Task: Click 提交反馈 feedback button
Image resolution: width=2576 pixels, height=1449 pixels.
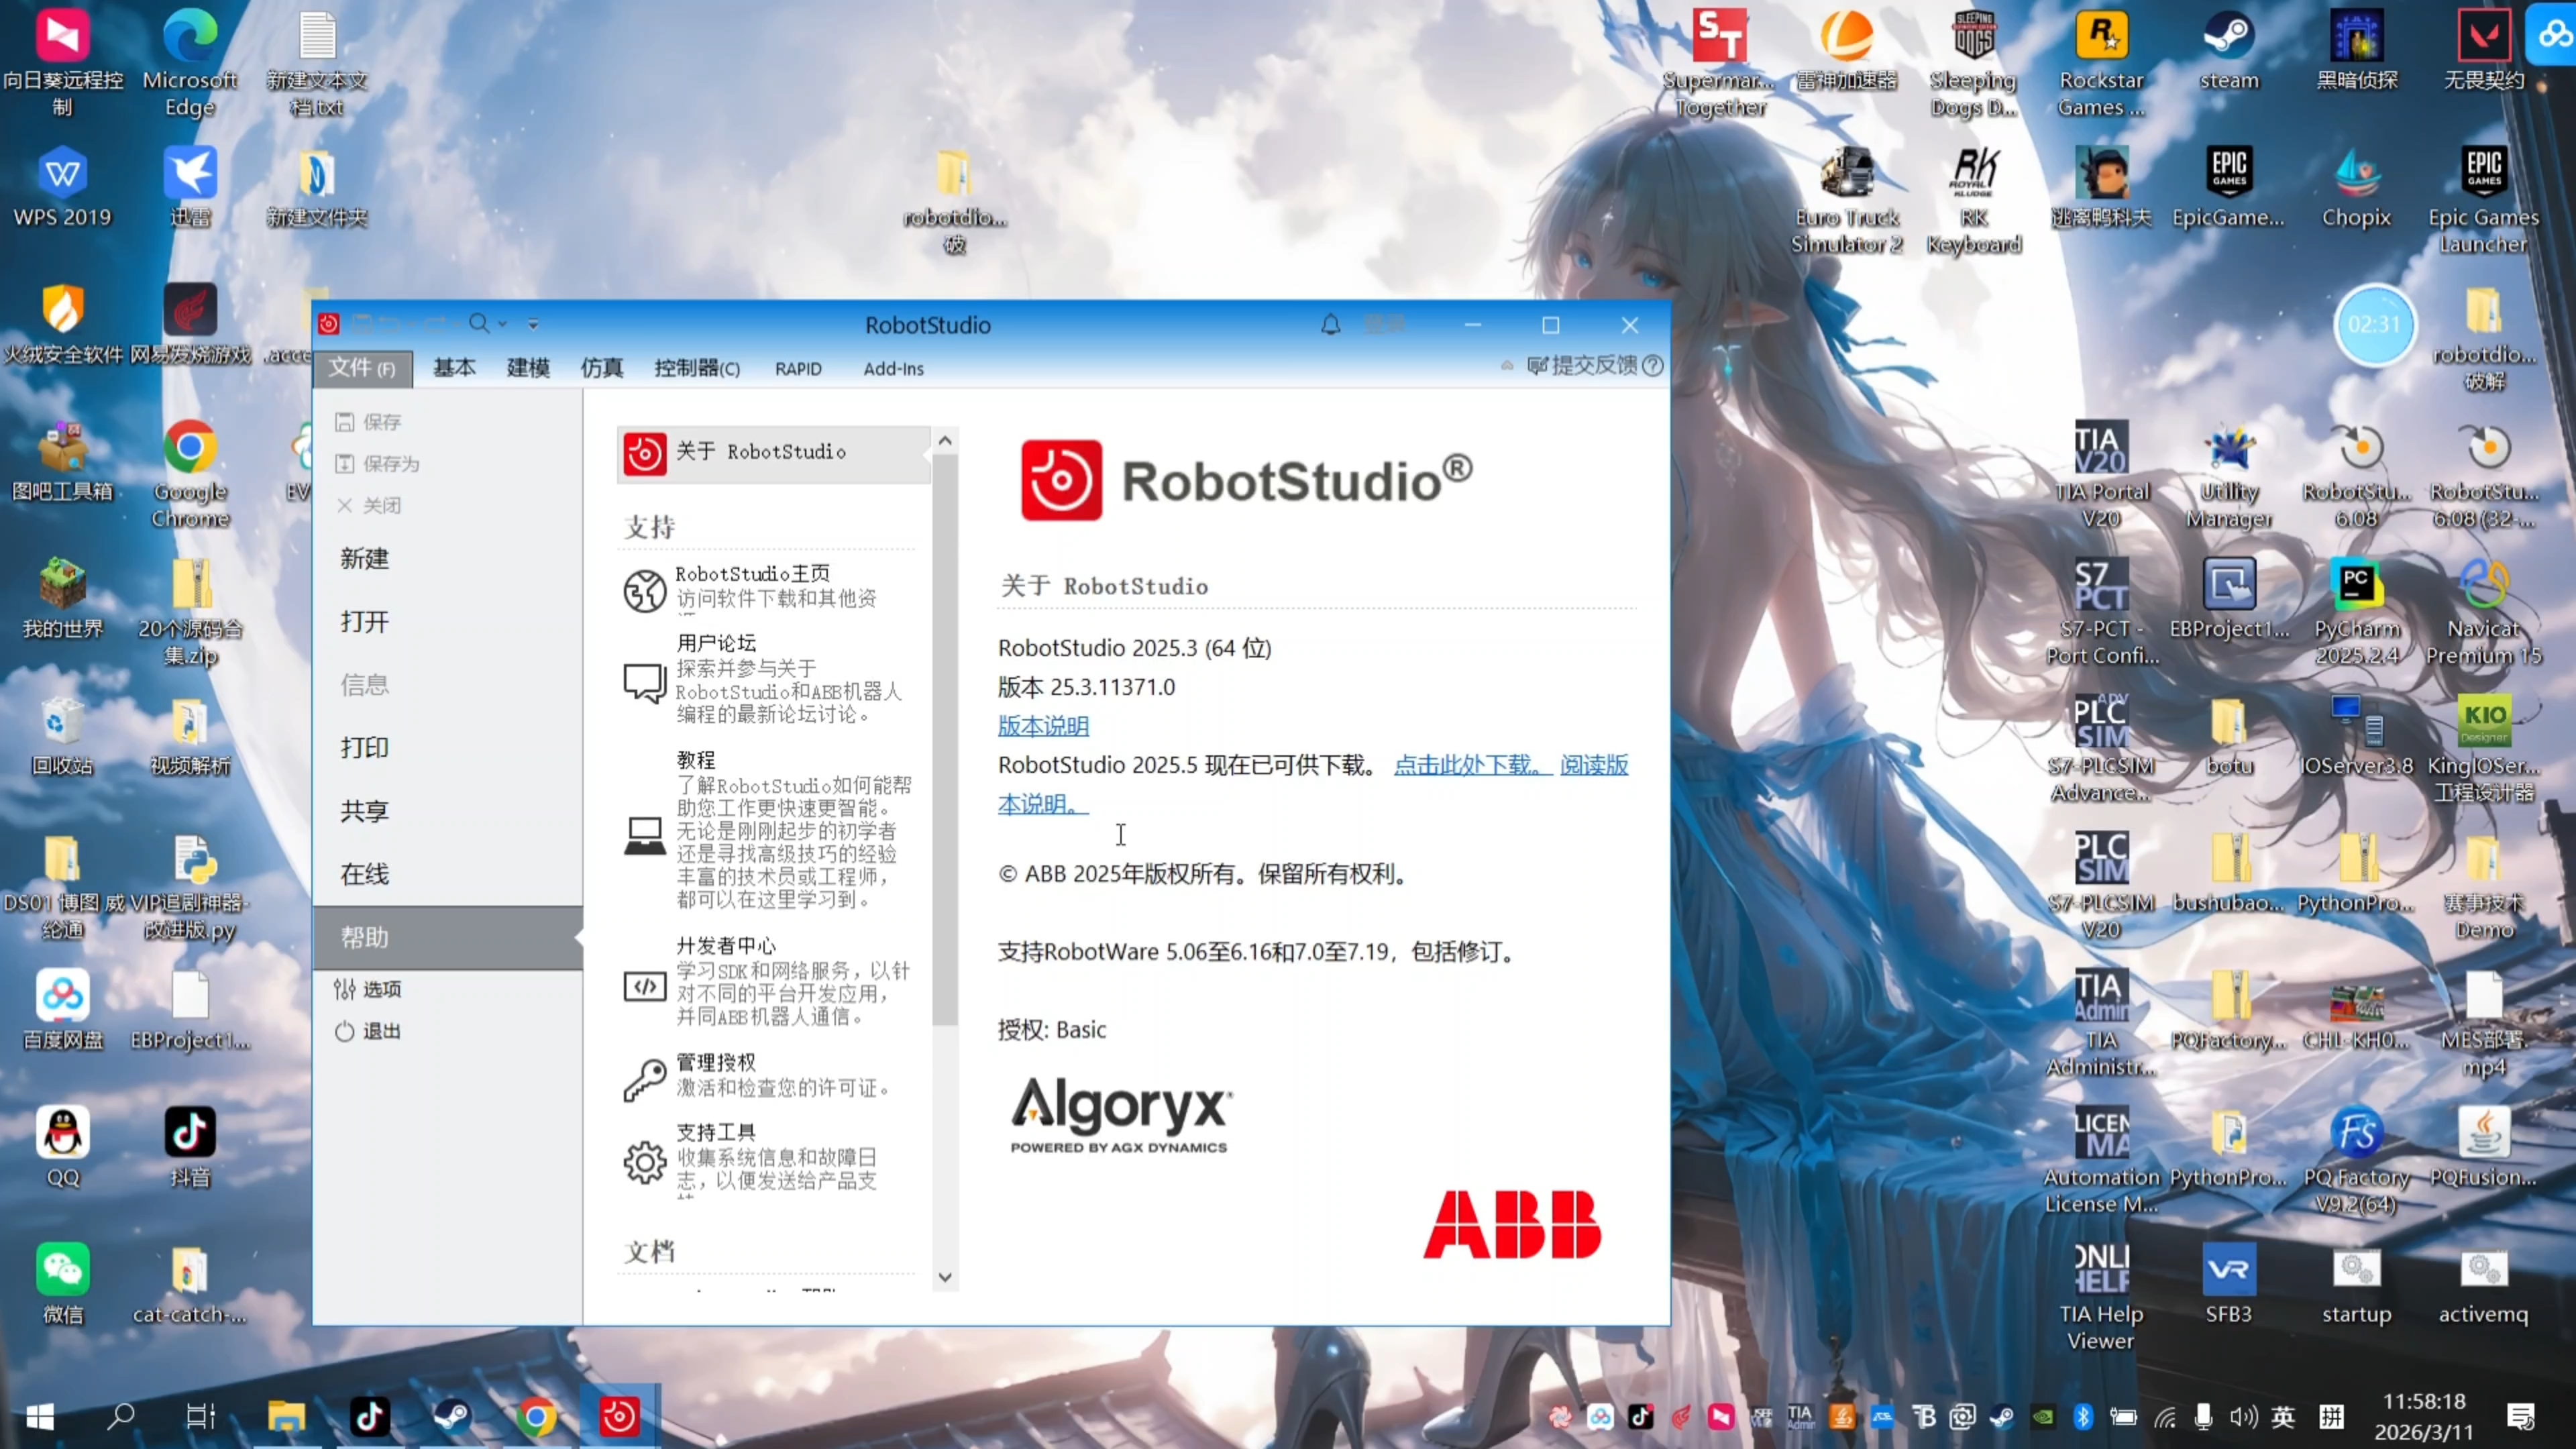Action: (x=1583, y=366)
